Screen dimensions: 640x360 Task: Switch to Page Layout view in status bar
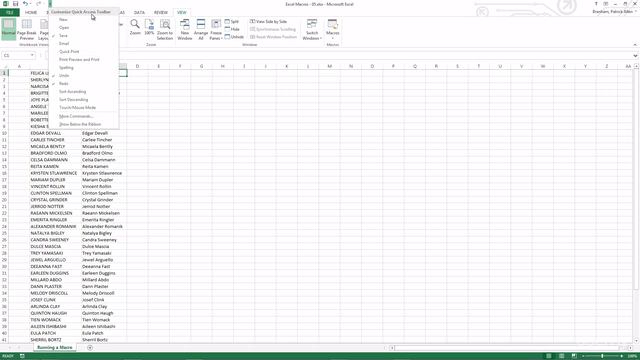(562, 356)
